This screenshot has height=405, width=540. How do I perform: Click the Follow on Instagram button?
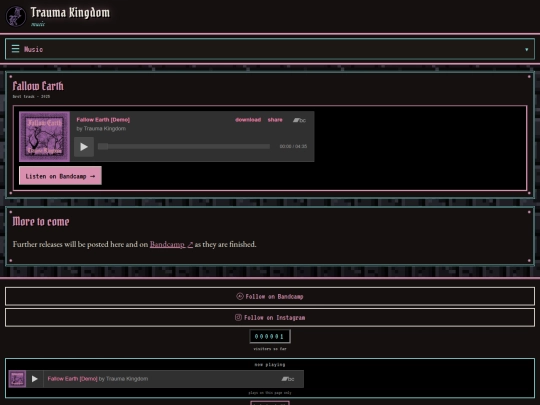click(x=270, y=318)
